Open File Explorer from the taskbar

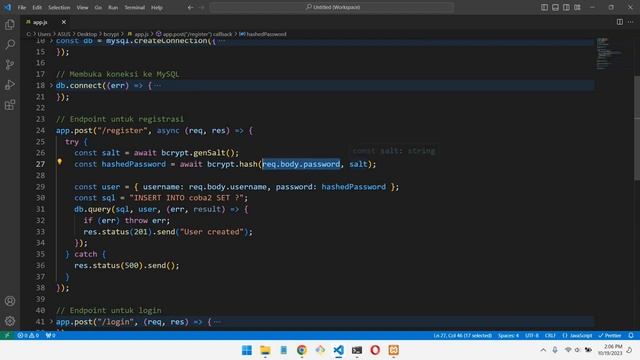[265, 350]
